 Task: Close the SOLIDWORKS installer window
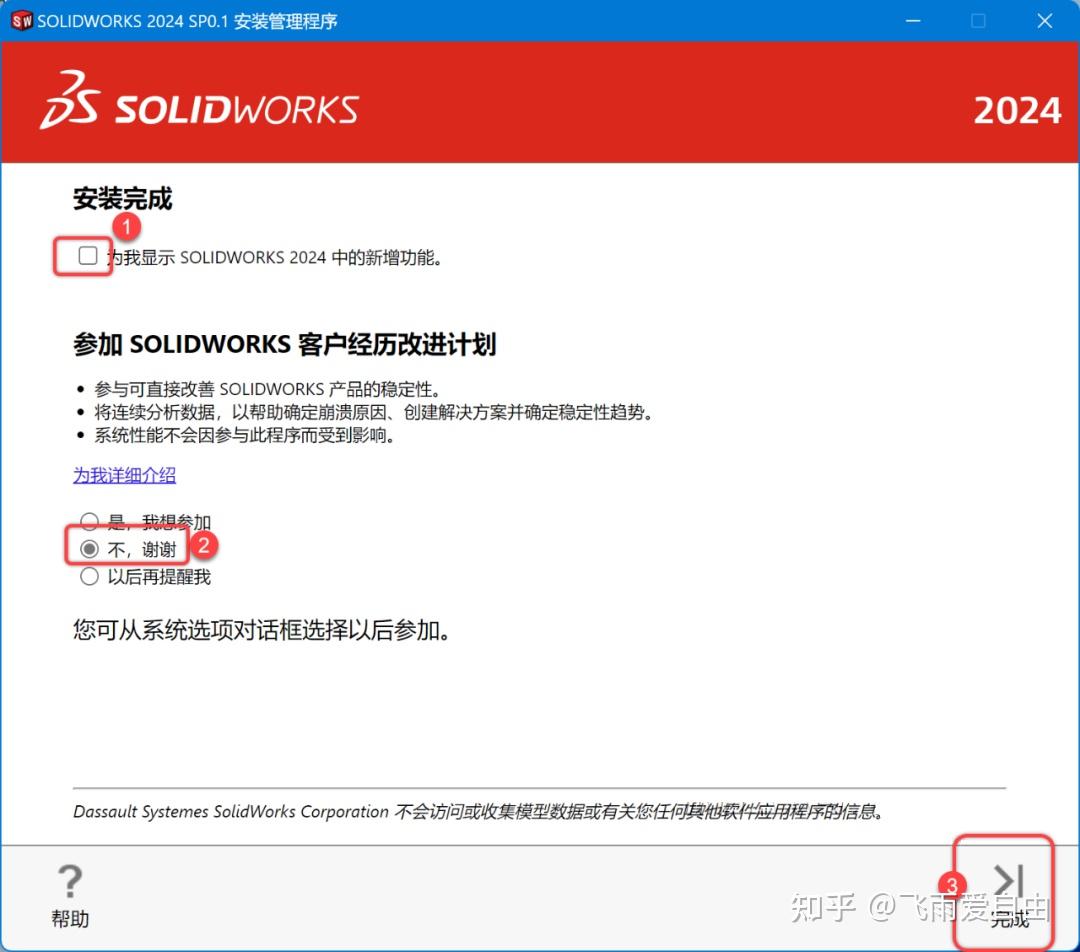(1045, 20)
